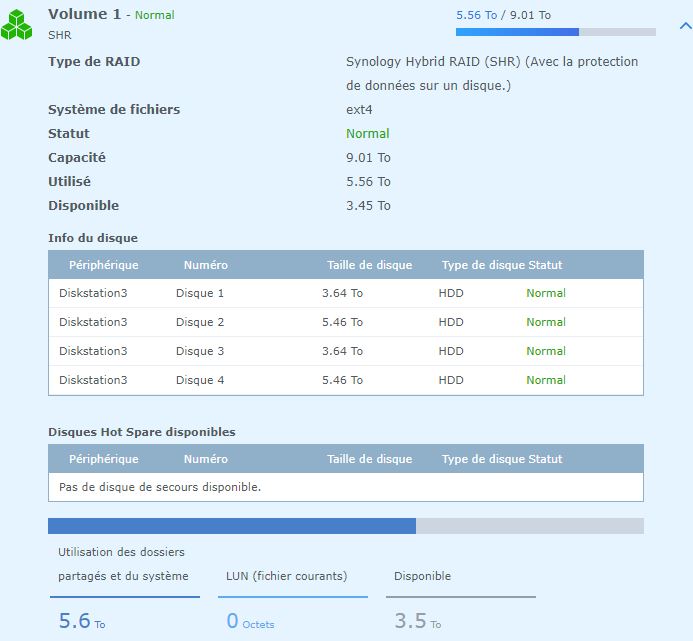Click the large storage usage bar
The image size is (693, 641).
click(346, 526)
